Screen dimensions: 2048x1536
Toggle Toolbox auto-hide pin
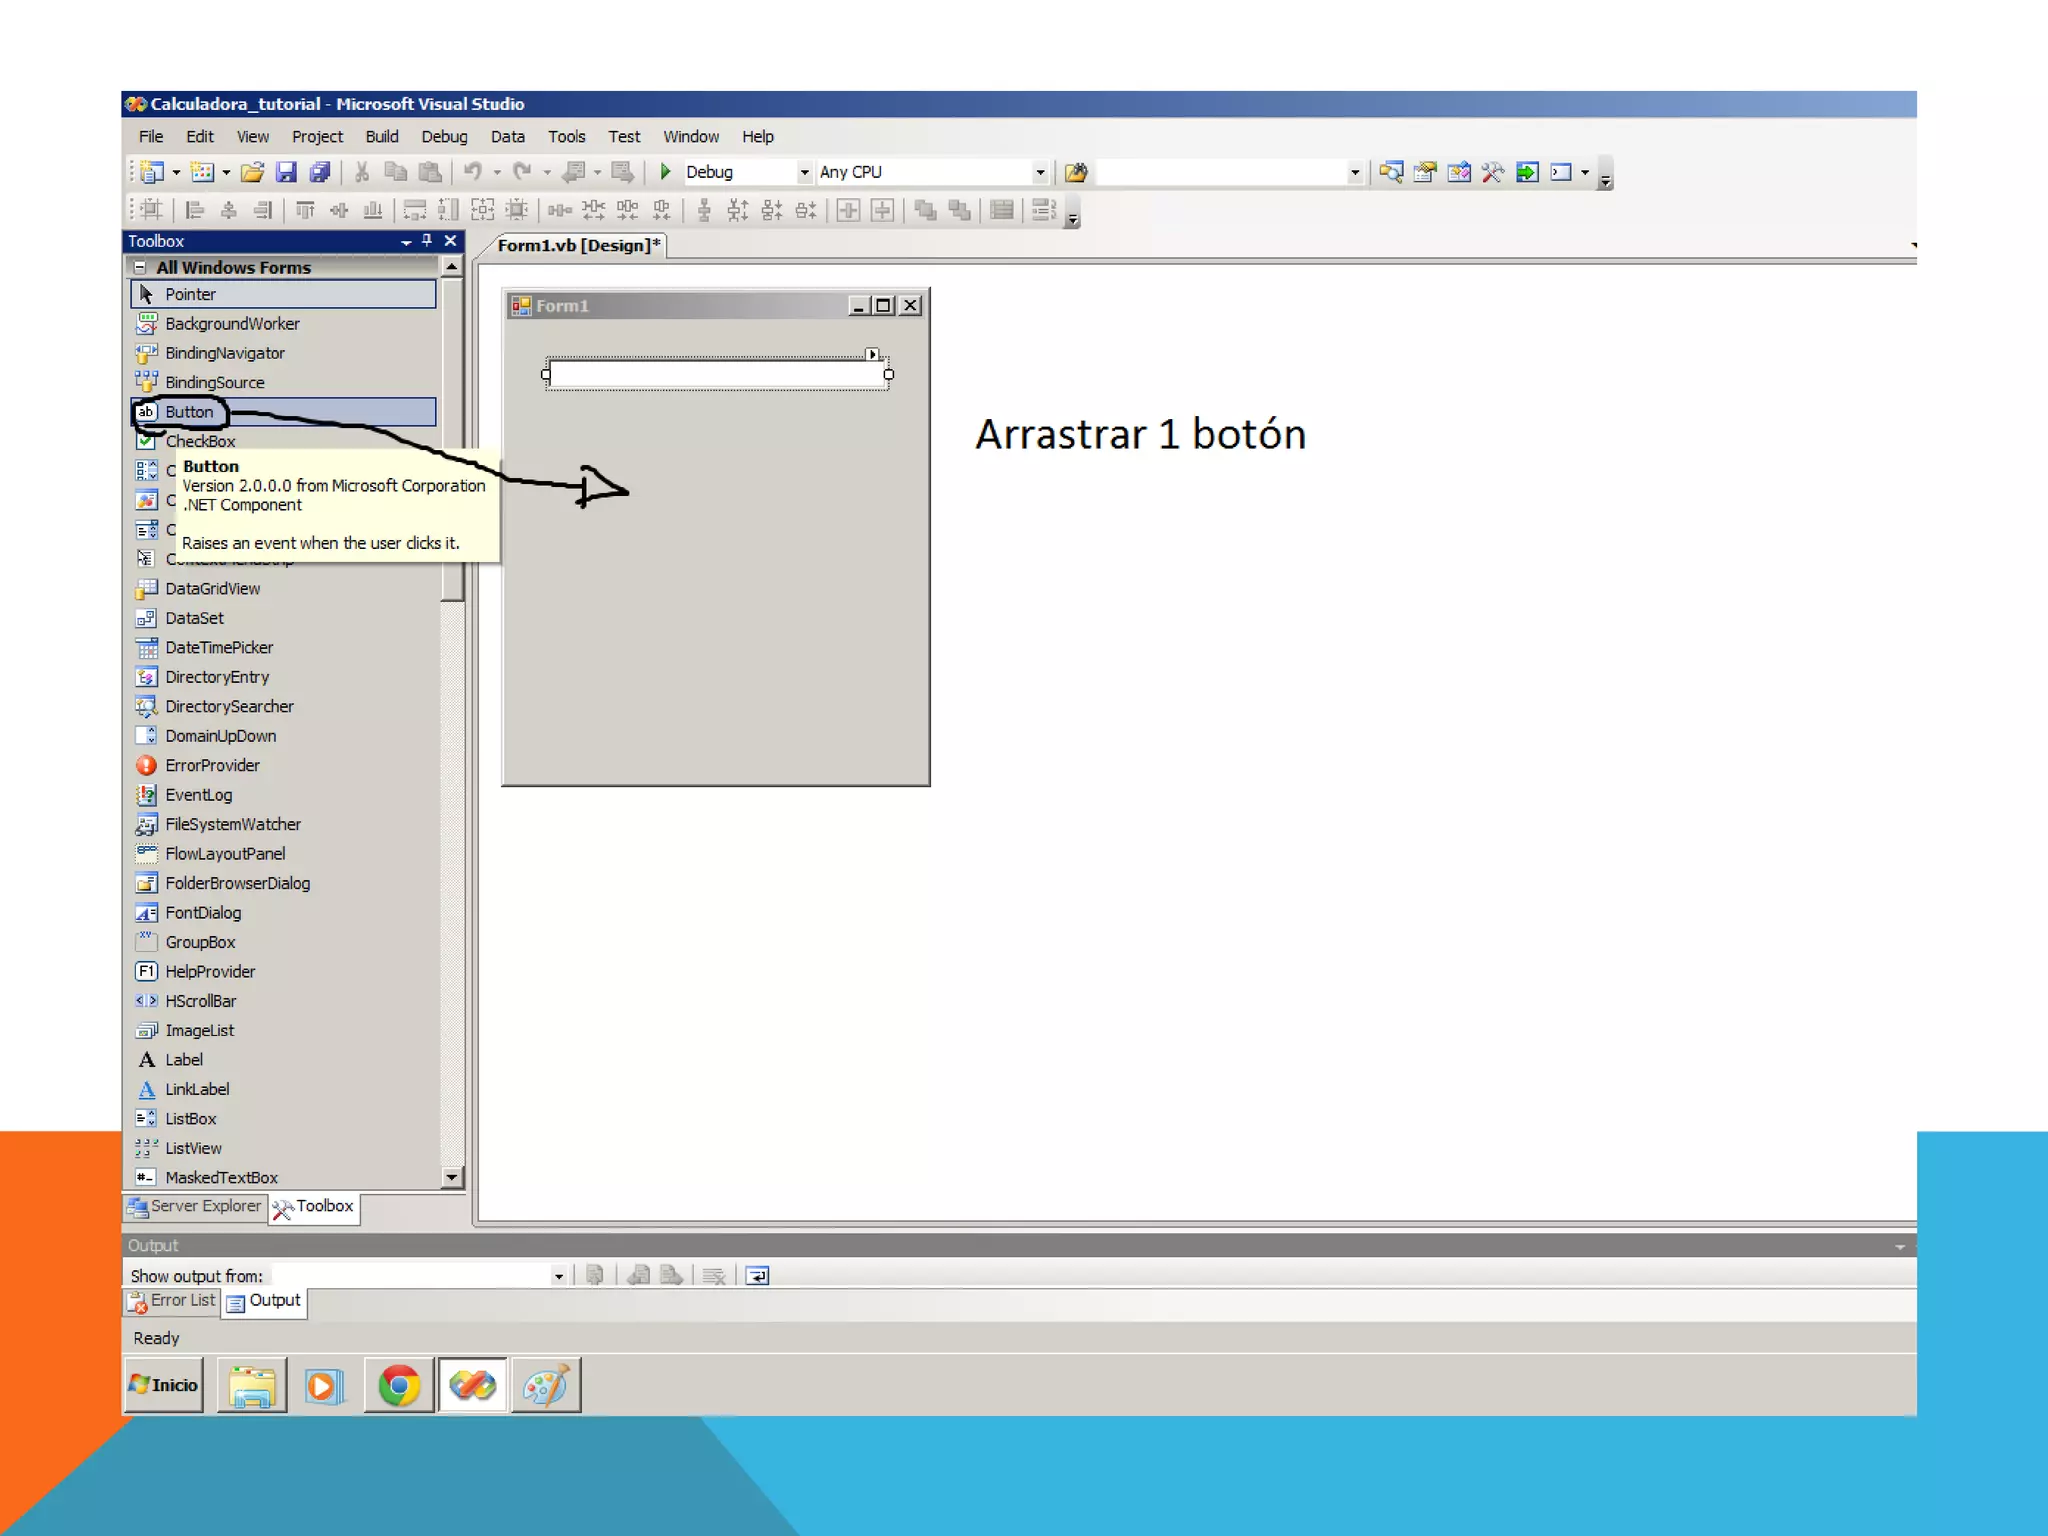pos(427,241)
